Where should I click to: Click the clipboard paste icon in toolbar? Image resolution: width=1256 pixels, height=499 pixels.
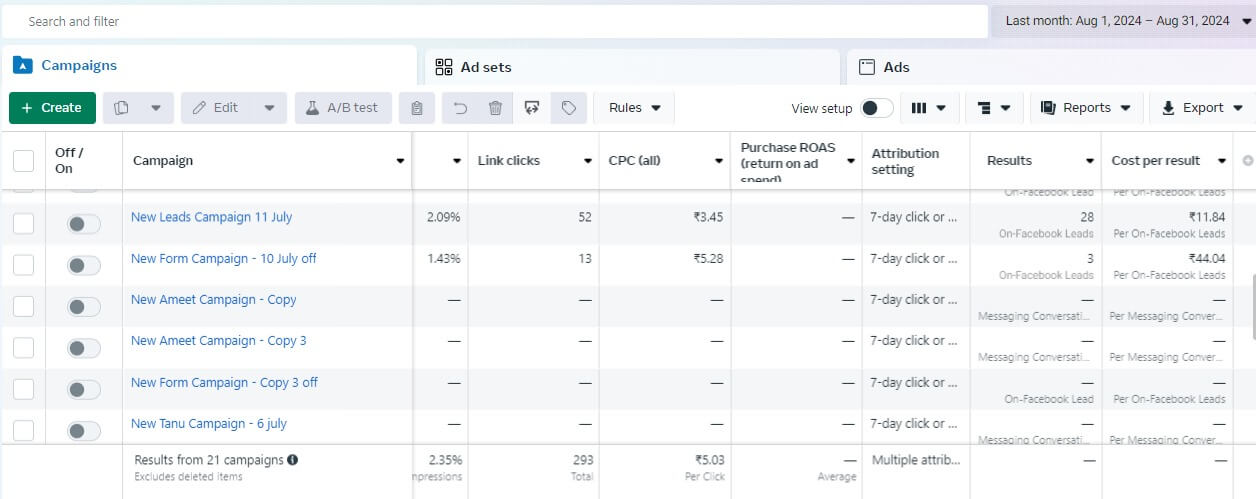coord(416,108)
